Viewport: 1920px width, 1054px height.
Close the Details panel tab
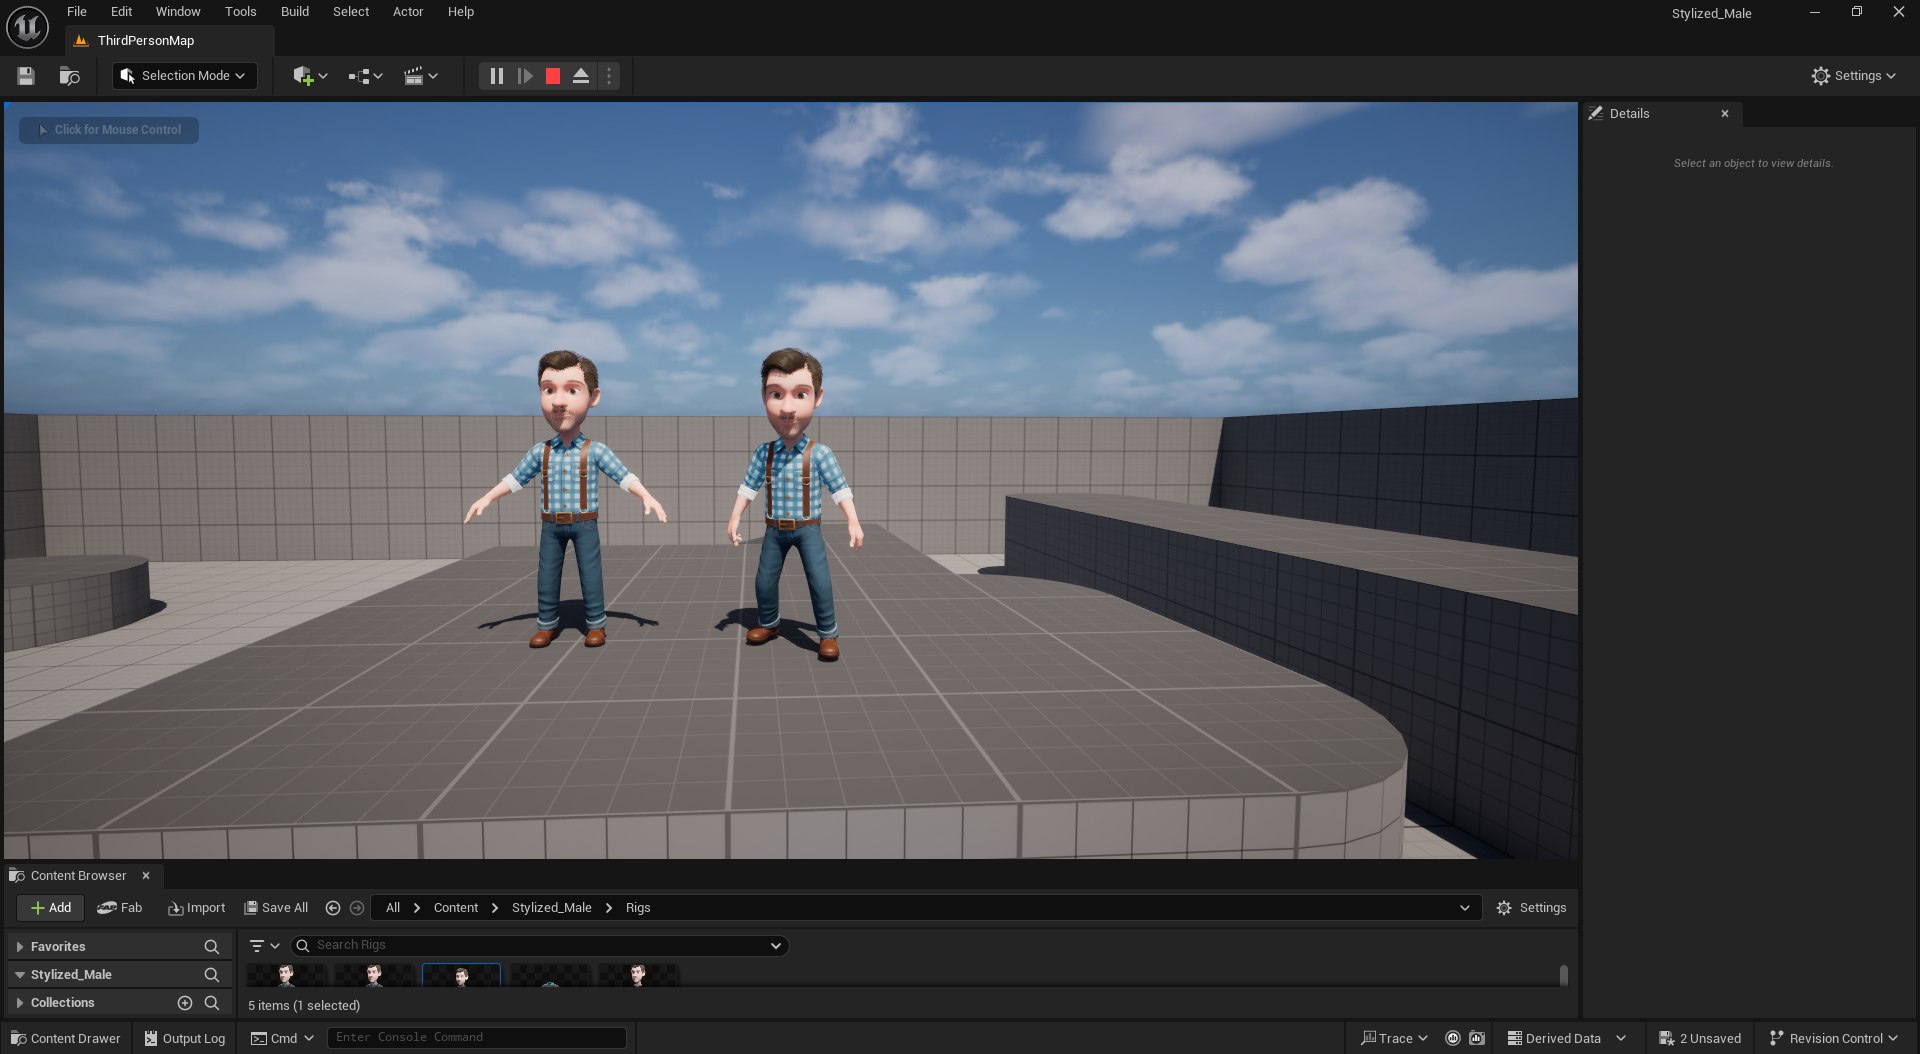pyautogui.click(x=1724, y=114)
